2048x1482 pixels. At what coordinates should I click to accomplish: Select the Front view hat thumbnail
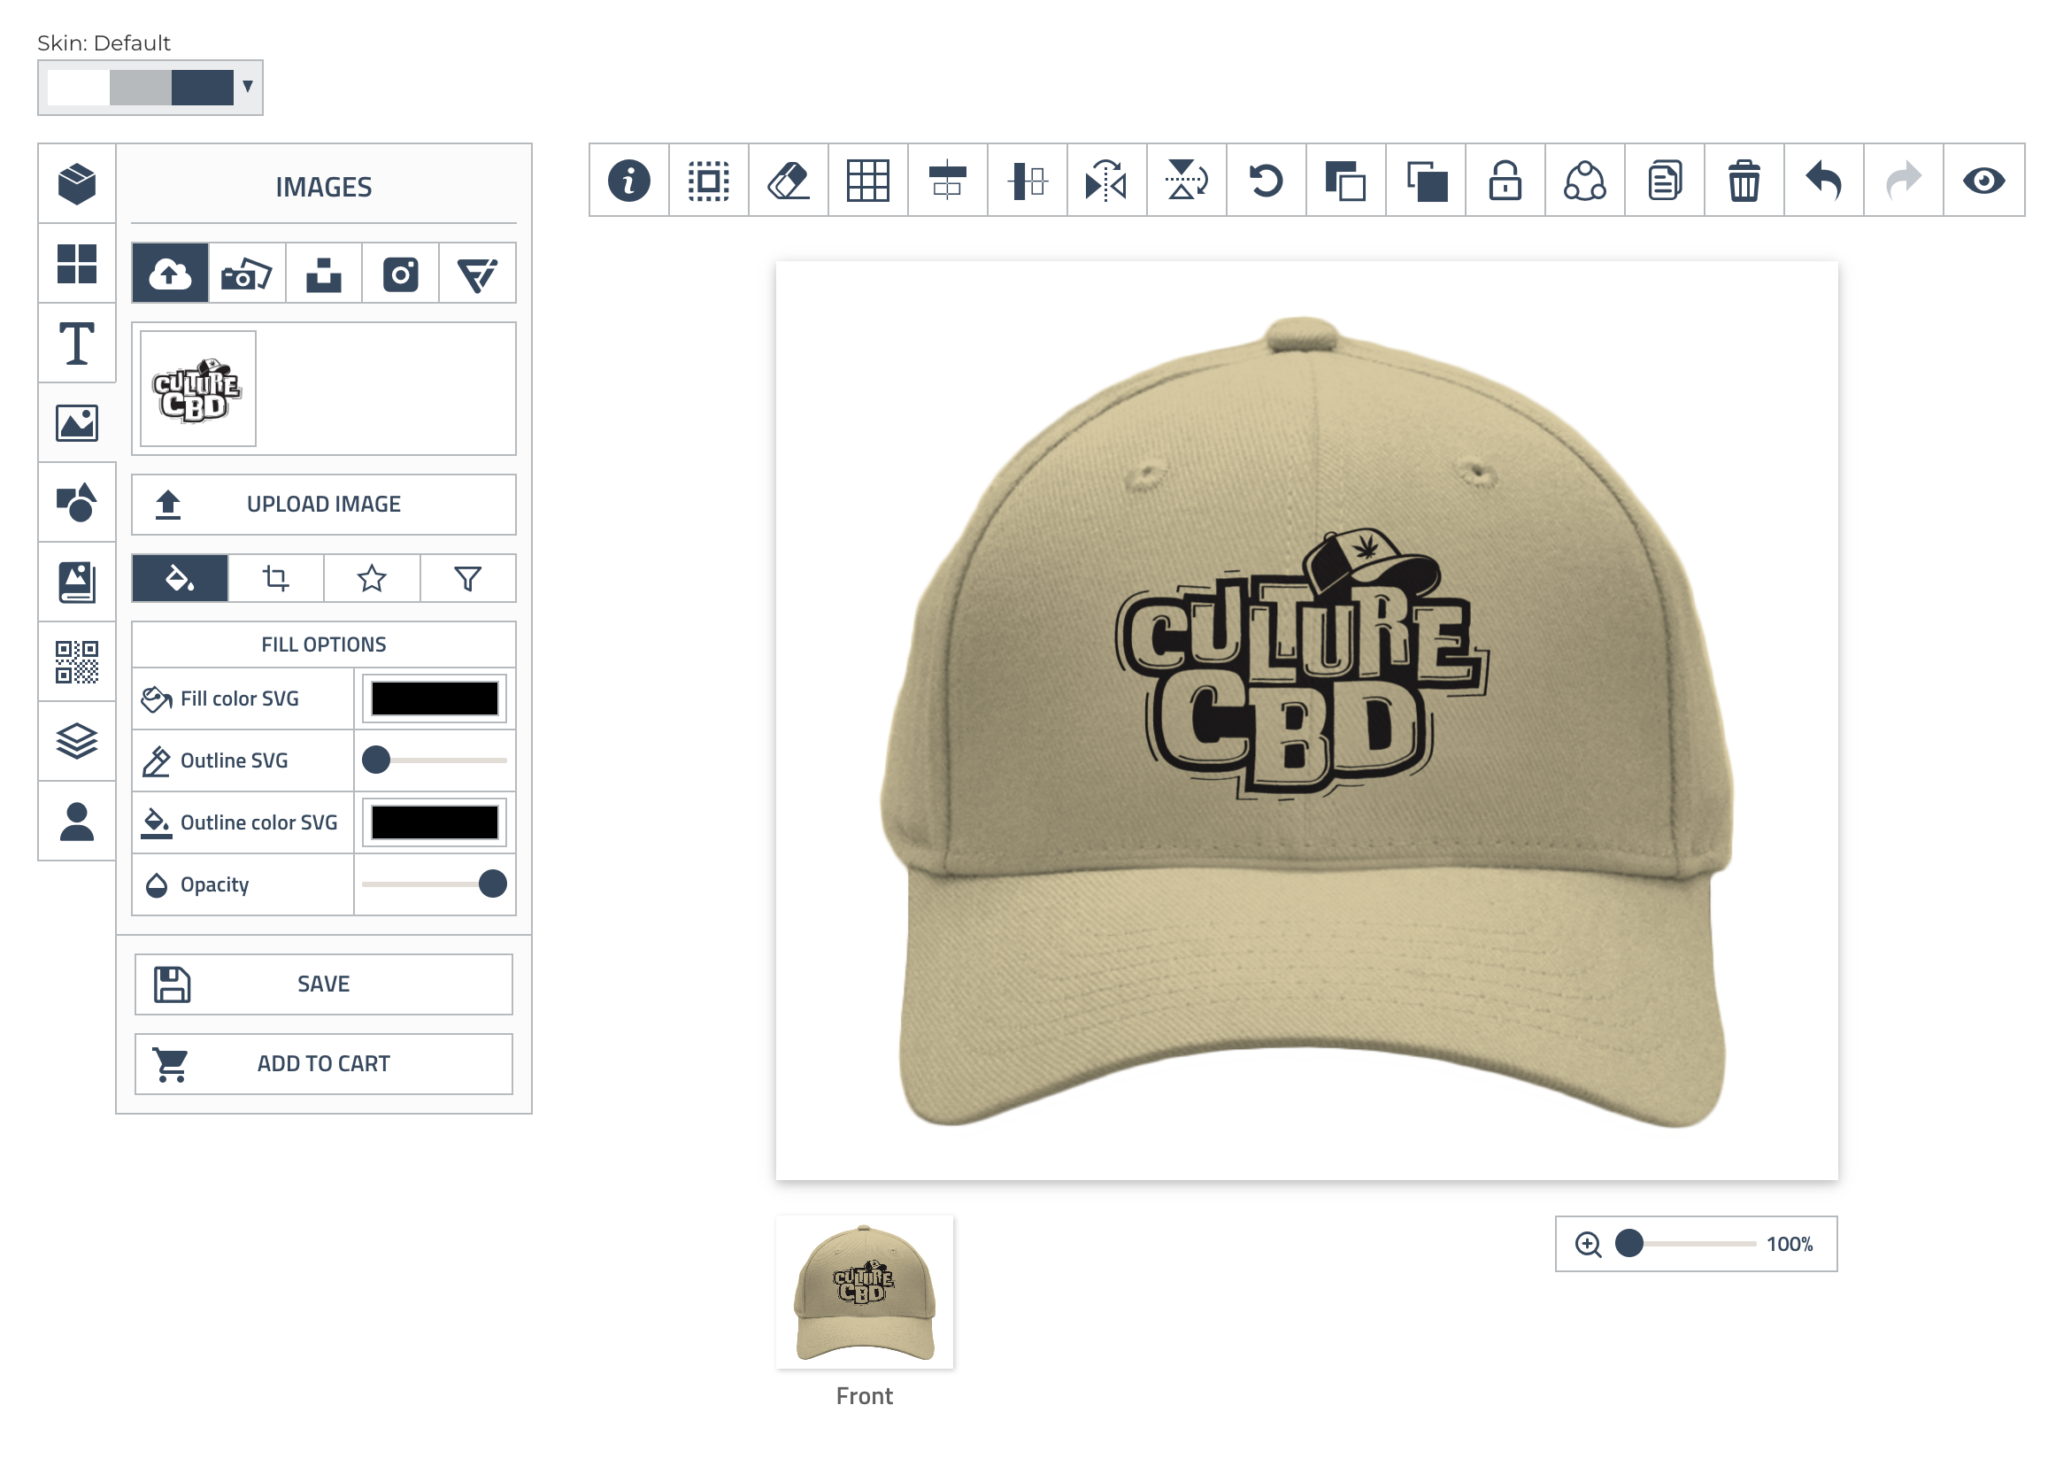coord(865,1292)
